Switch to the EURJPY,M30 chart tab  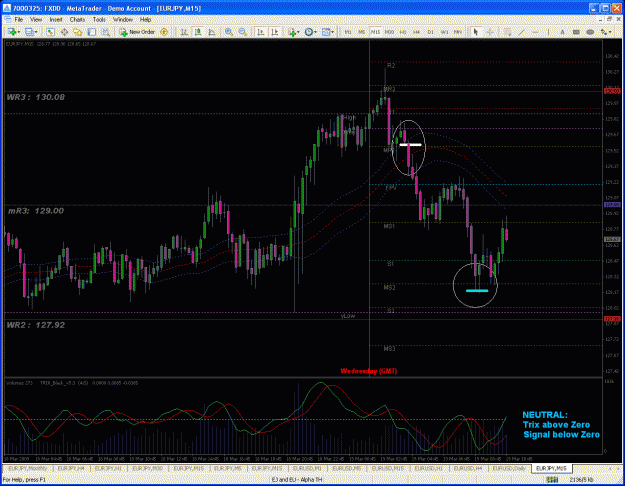click(x=147, y=468)
